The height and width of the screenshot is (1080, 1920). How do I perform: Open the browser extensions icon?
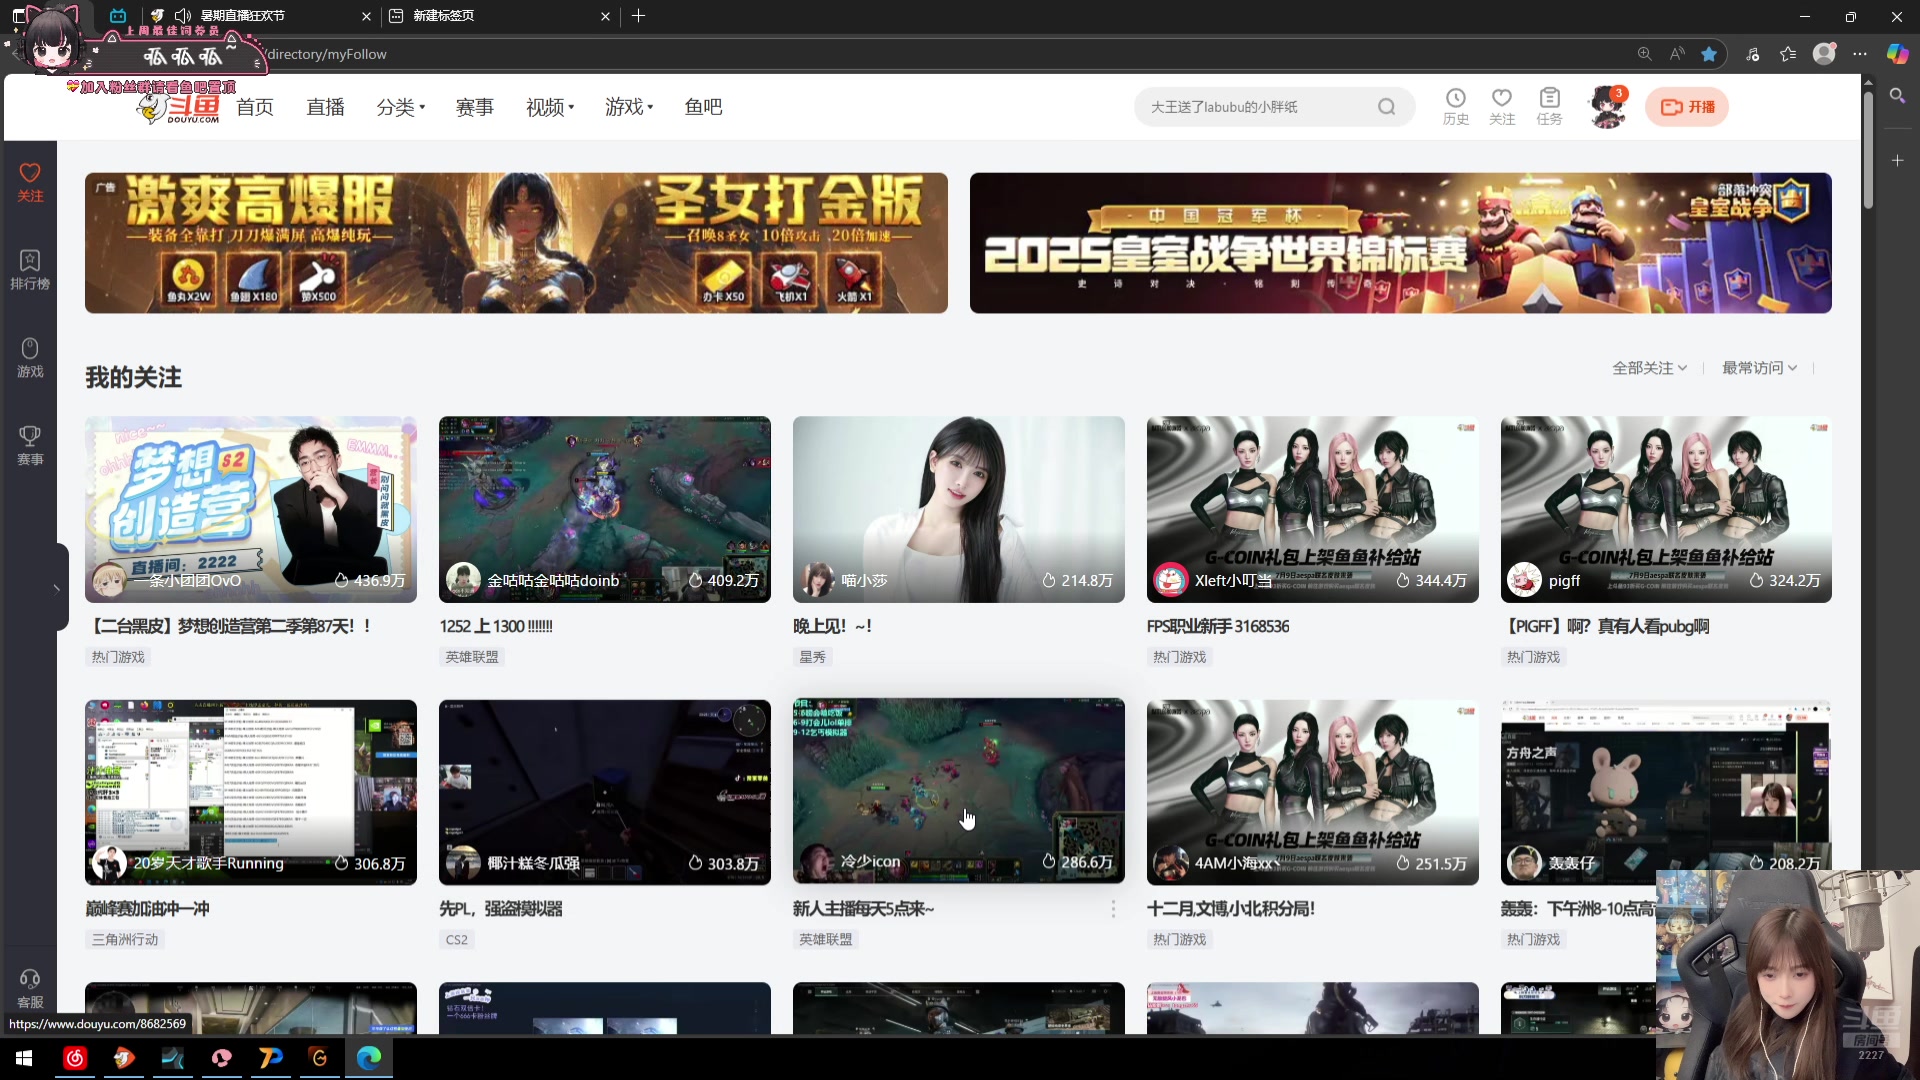1752,54
